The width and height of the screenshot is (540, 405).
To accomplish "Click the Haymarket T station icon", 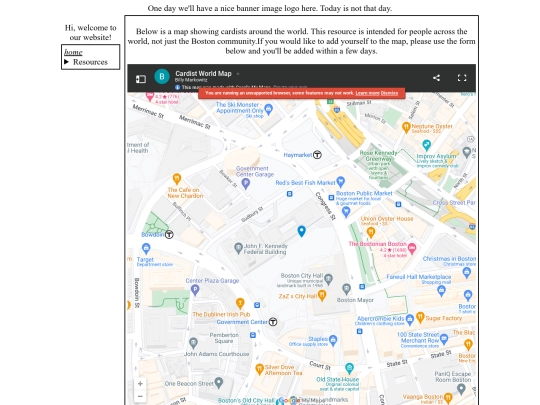I will point(317,155).
